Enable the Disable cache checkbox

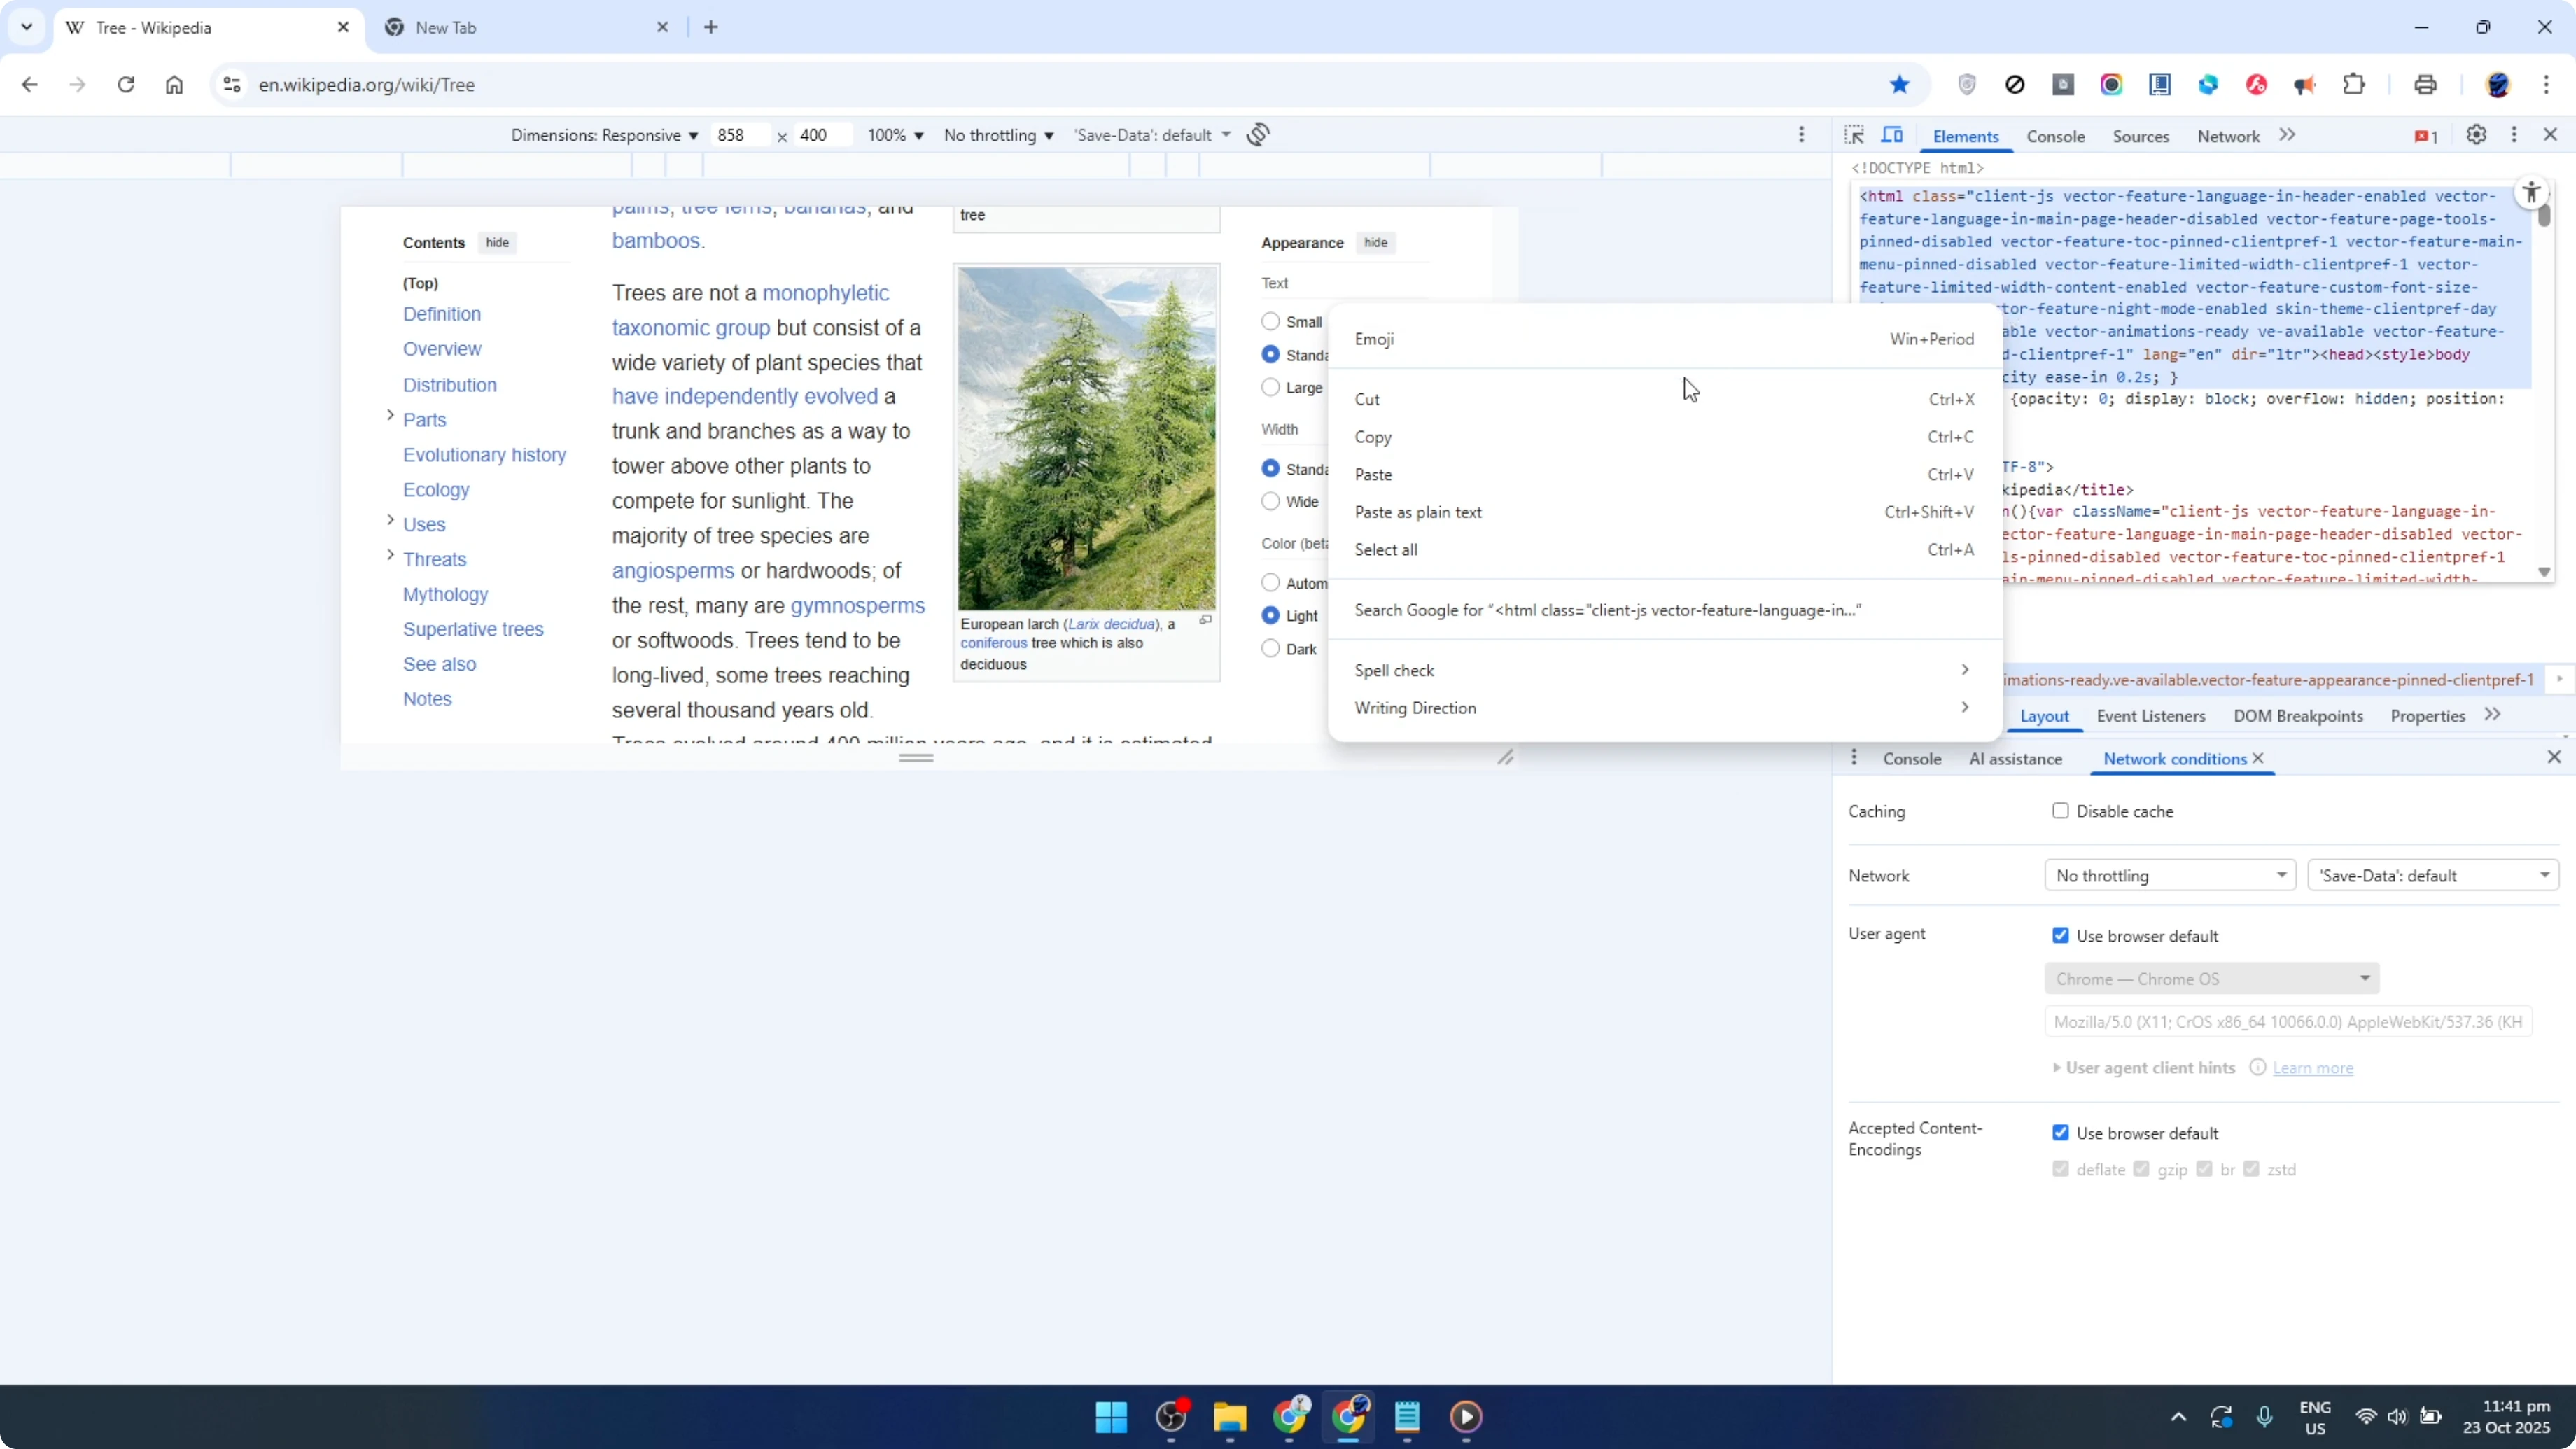[2060, 811]
